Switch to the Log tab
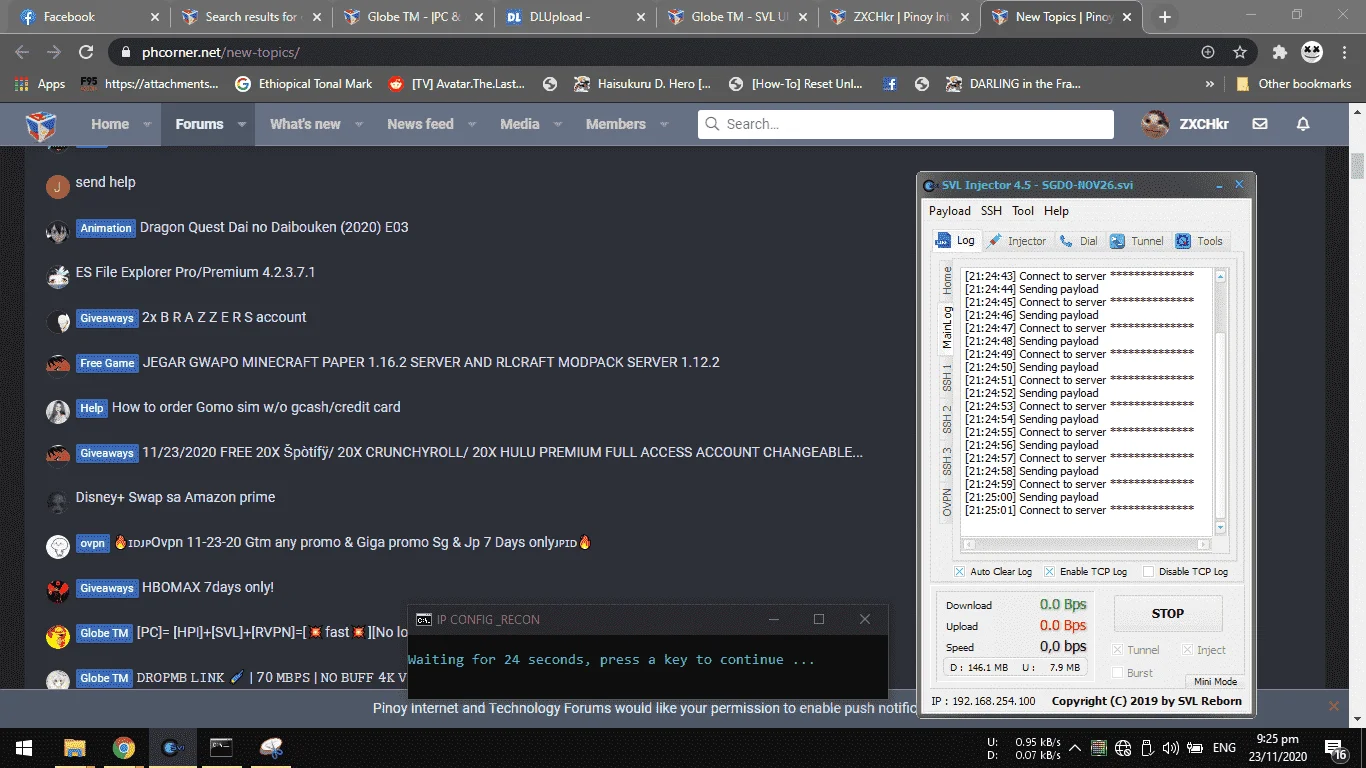Screen dimensions: 1366x768 956,240
